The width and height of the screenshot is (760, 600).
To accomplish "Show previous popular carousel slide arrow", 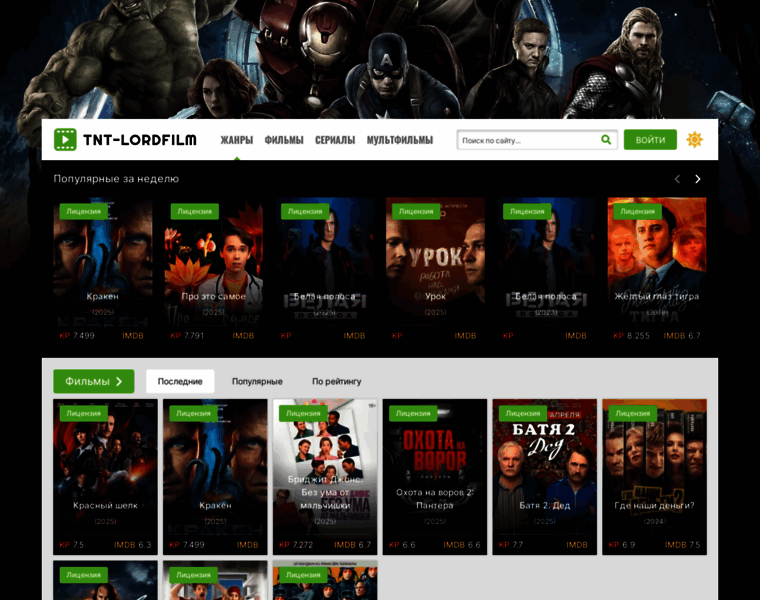I will [x=677, y=179].
